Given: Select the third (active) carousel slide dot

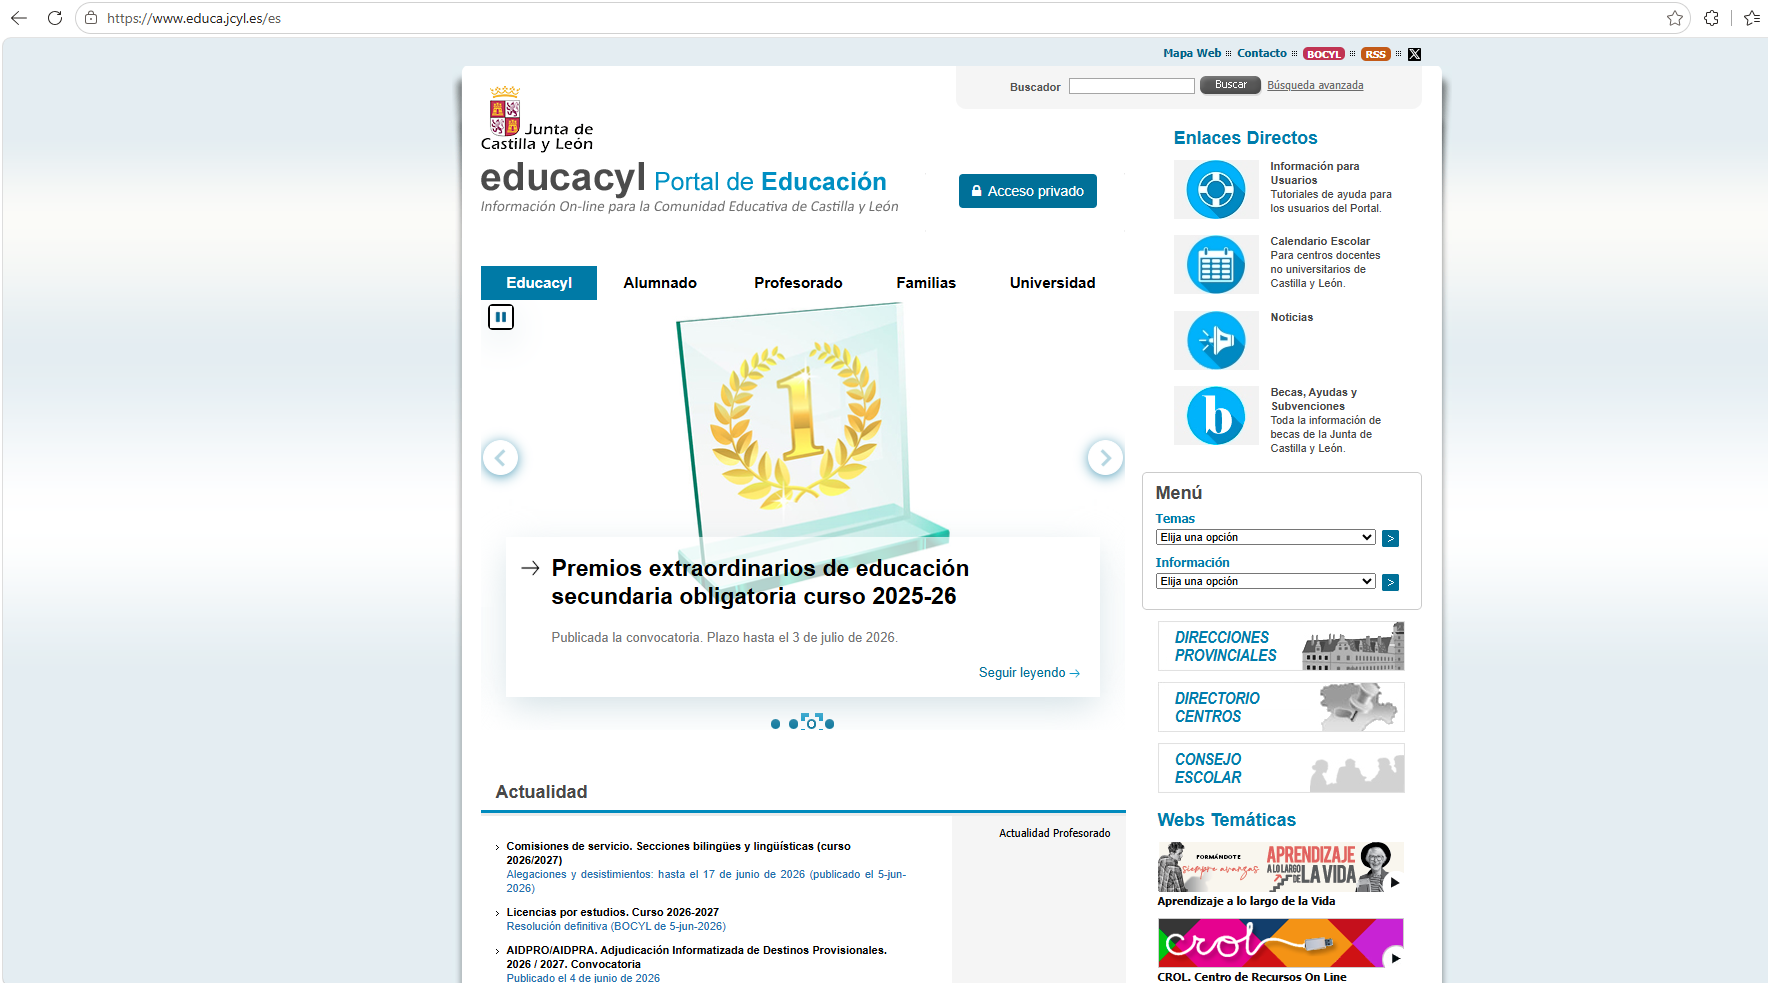Looking at the screenshot, I should (x=811, y=722).
